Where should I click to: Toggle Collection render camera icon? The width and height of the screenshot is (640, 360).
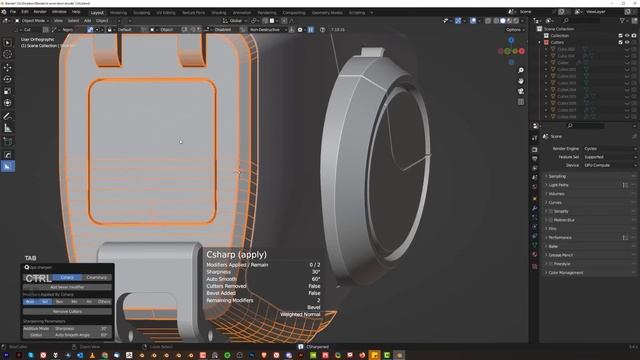click(x=634, y=36)
